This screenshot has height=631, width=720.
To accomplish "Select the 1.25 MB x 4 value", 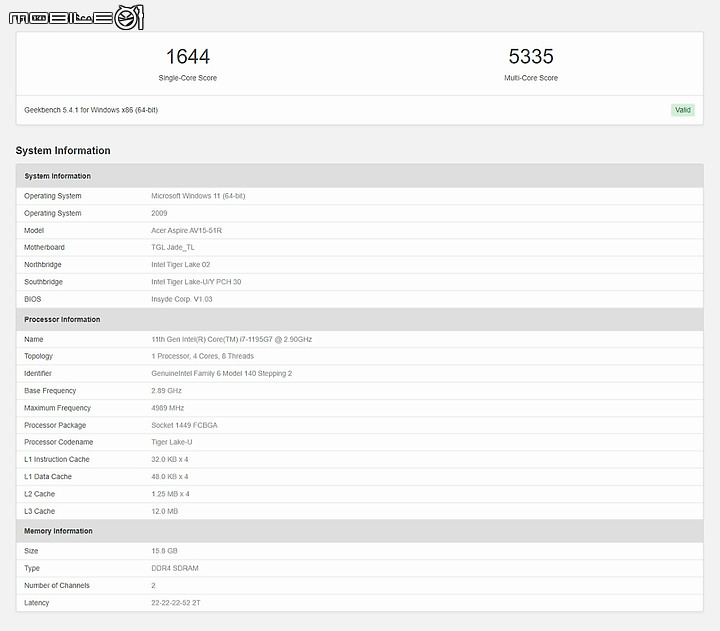I will click(x=170, y=494).
